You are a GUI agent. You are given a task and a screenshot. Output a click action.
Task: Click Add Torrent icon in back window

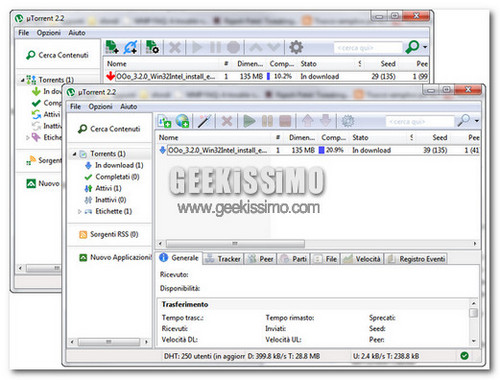point(112,47)
